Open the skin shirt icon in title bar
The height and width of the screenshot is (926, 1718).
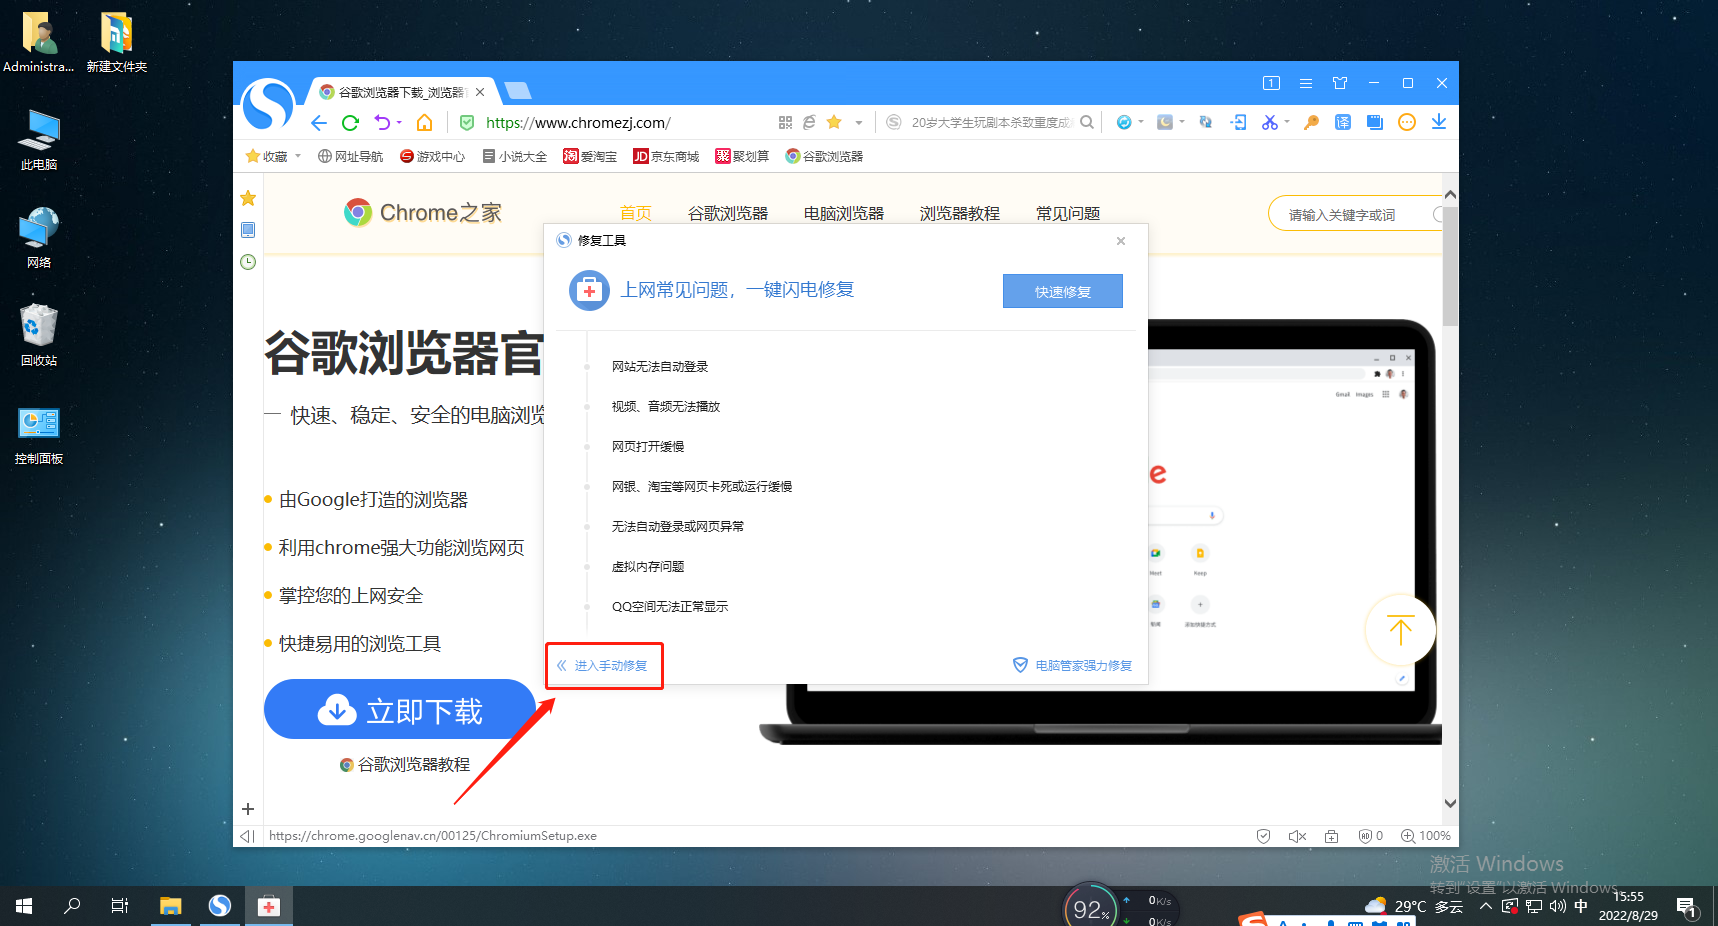point(1340,83)
